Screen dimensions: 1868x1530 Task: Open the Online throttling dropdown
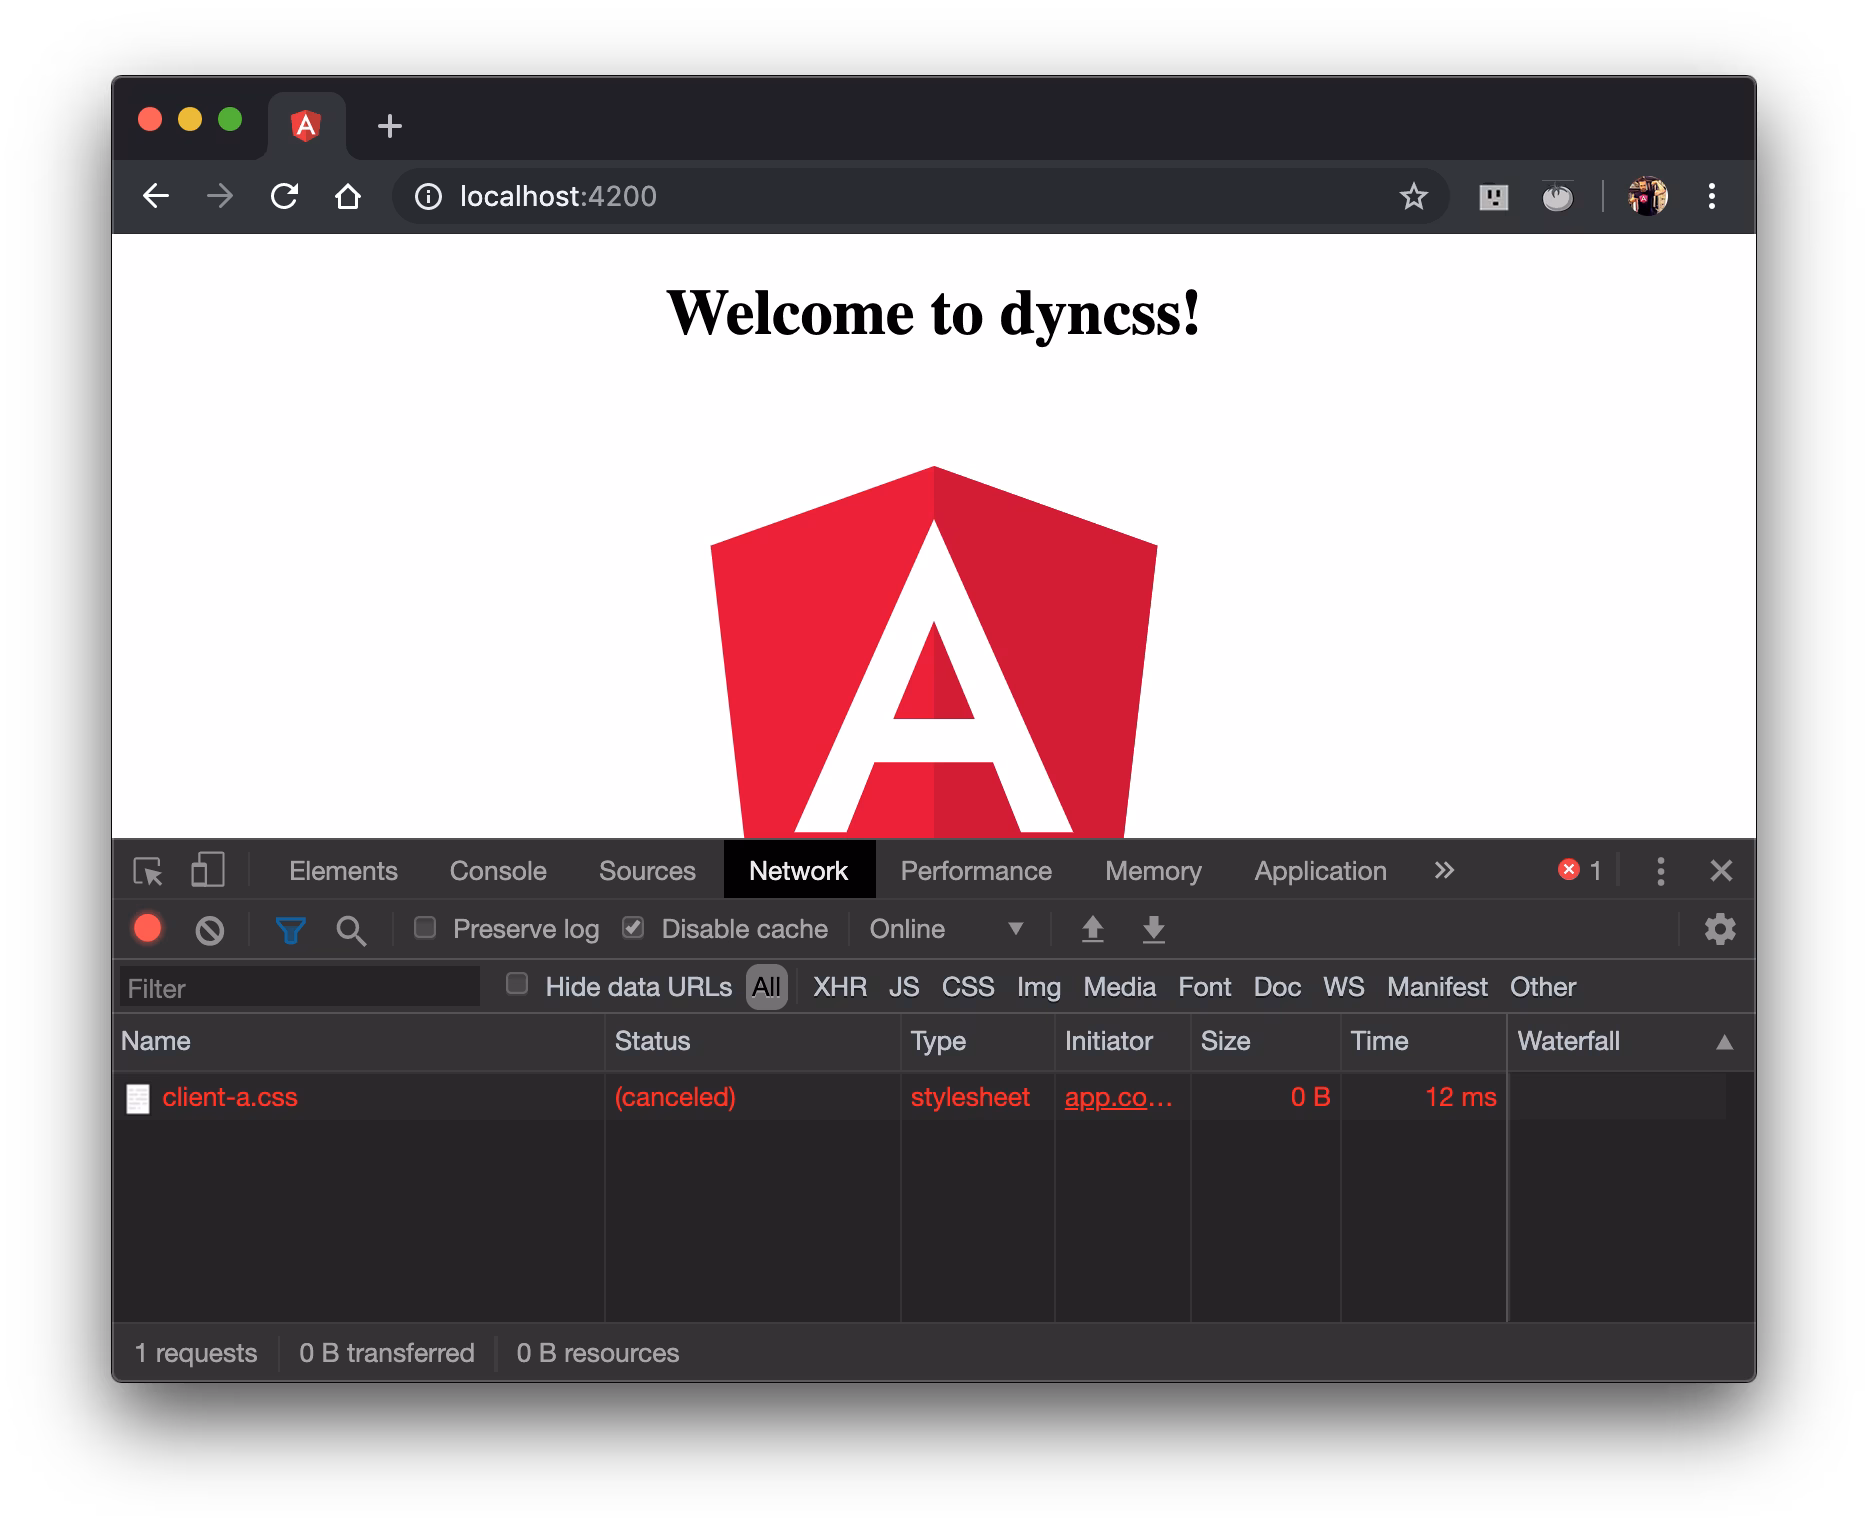click(945, 929)
